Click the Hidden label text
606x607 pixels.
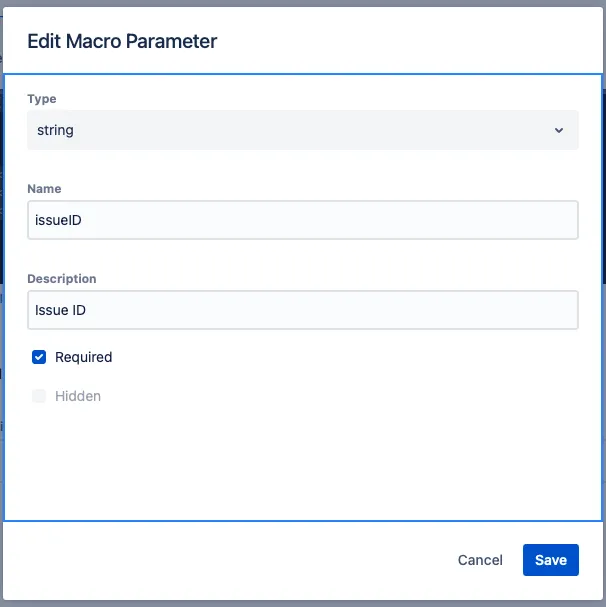click(x=78, y=396)
